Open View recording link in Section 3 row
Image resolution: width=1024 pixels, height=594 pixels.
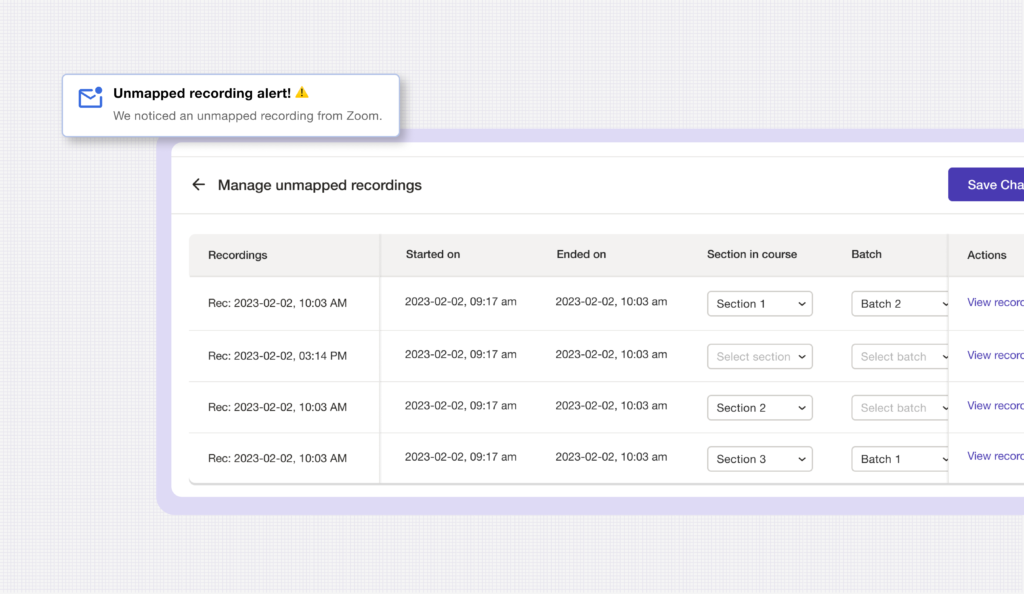pyautogui.click(x=995, y=456)
